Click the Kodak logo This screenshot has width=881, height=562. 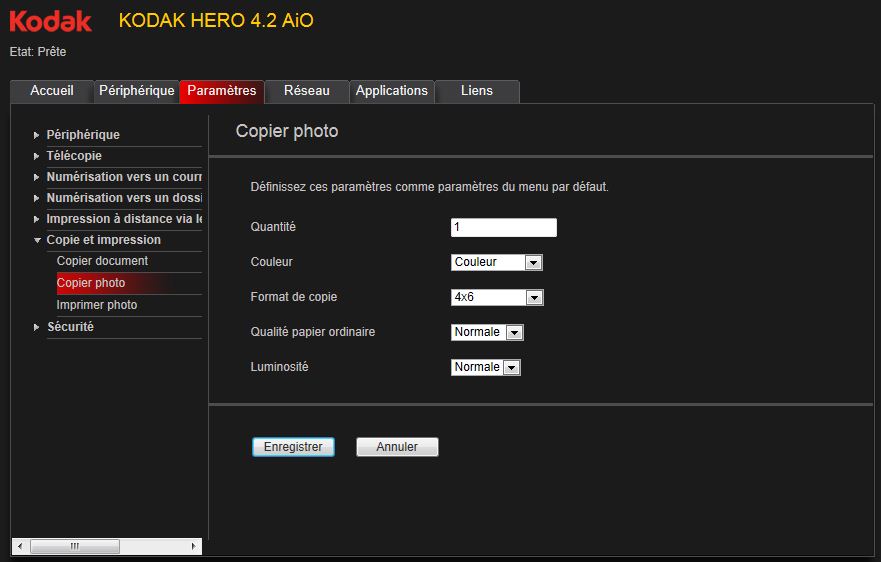coord(51,21)
